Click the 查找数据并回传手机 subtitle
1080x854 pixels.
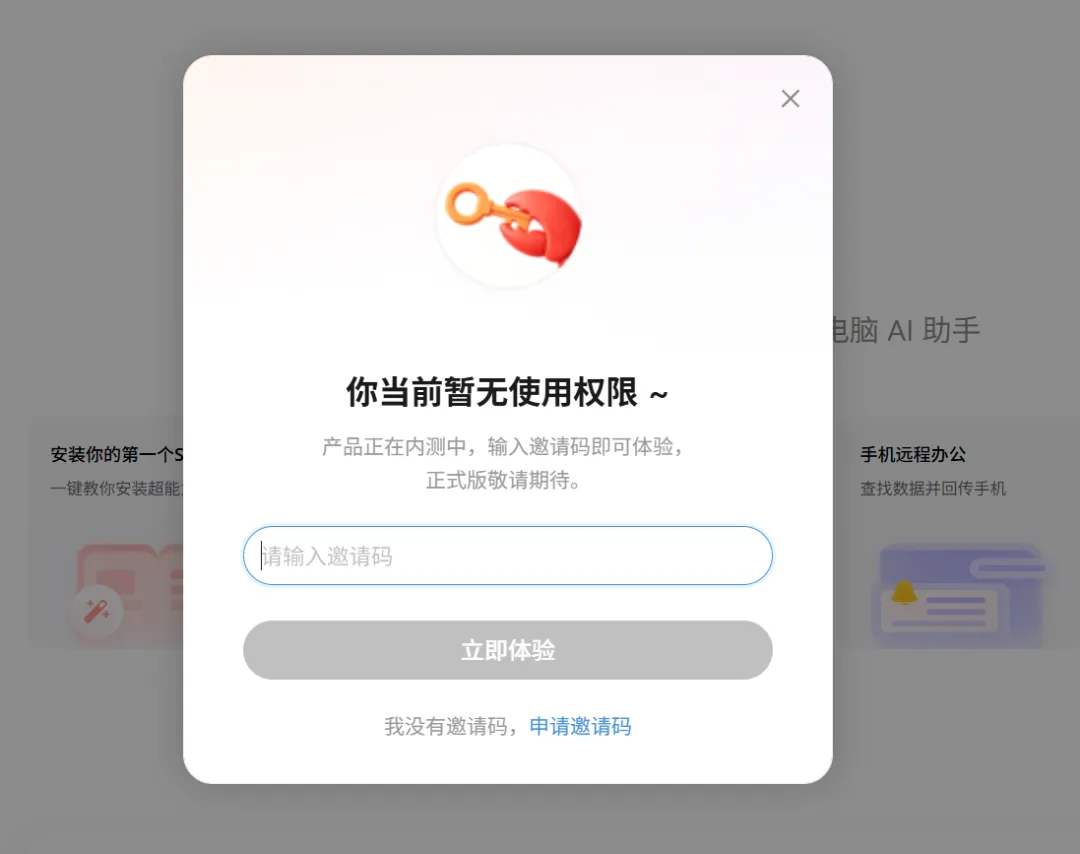point(933,488)
